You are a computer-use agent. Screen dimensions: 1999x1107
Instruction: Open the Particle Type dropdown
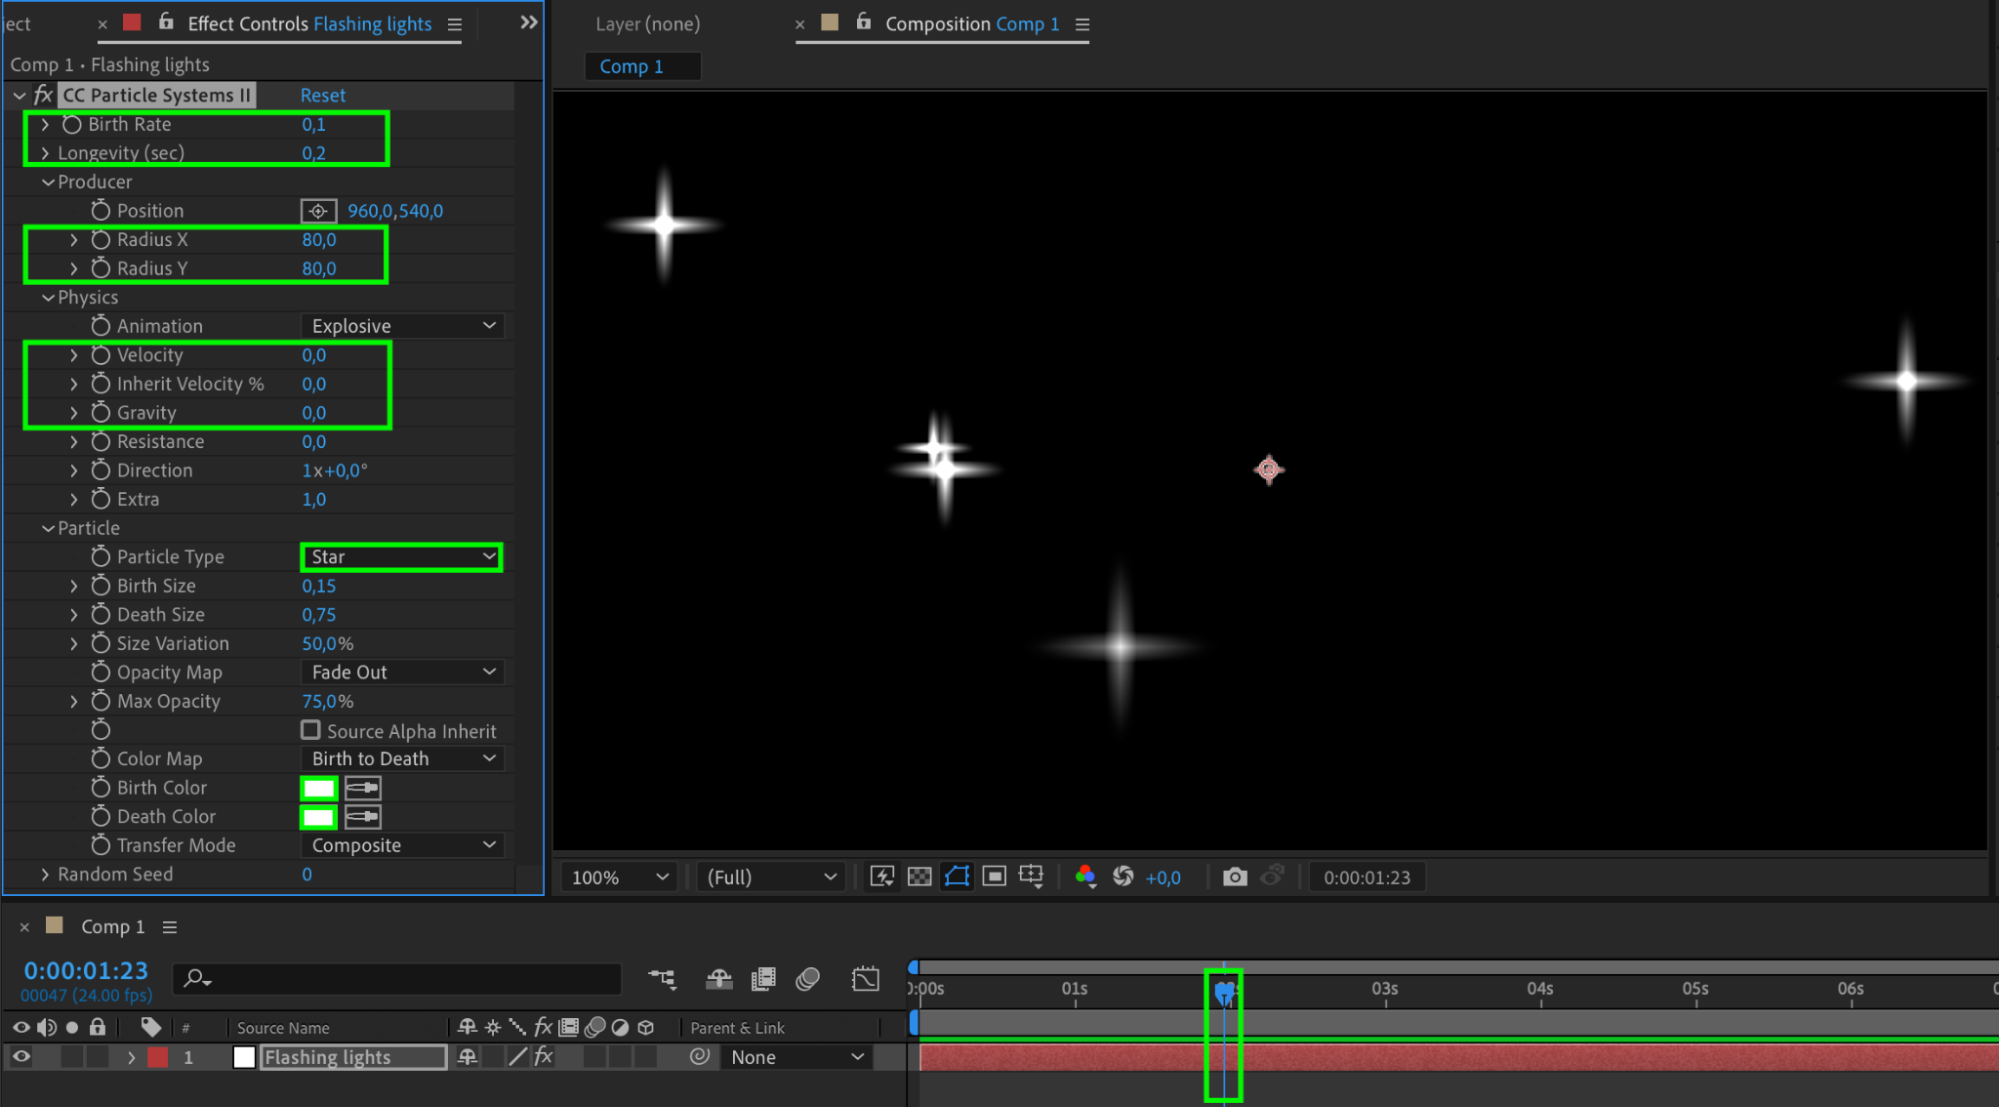401,557
